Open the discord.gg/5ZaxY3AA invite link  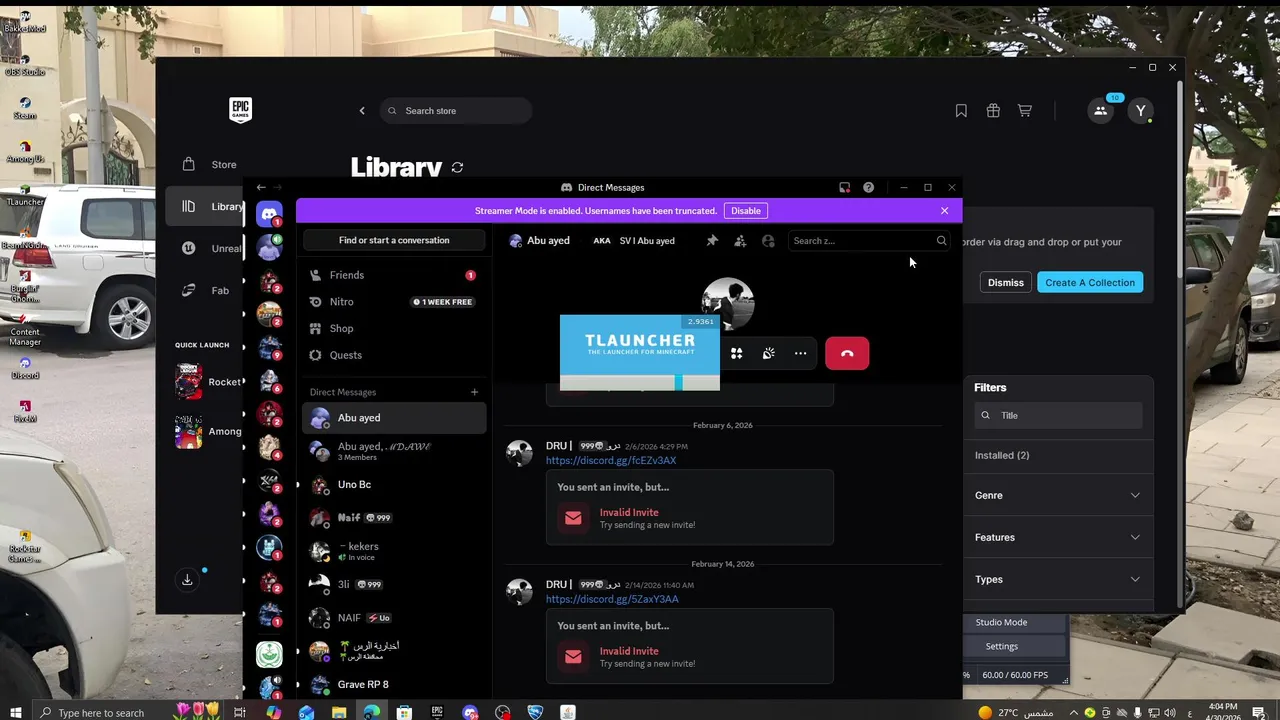point(612,599)
